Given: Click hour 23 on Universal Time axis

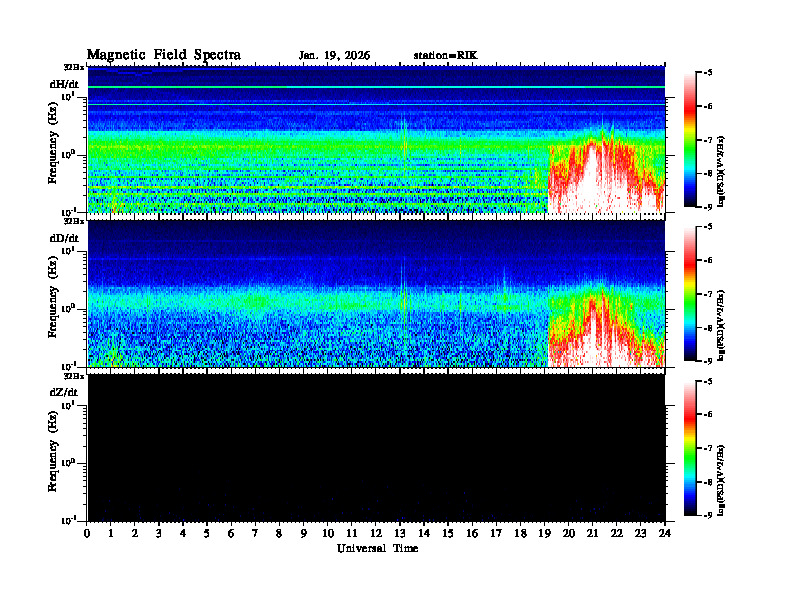Looking at the screenshot, I should point(640,534).
